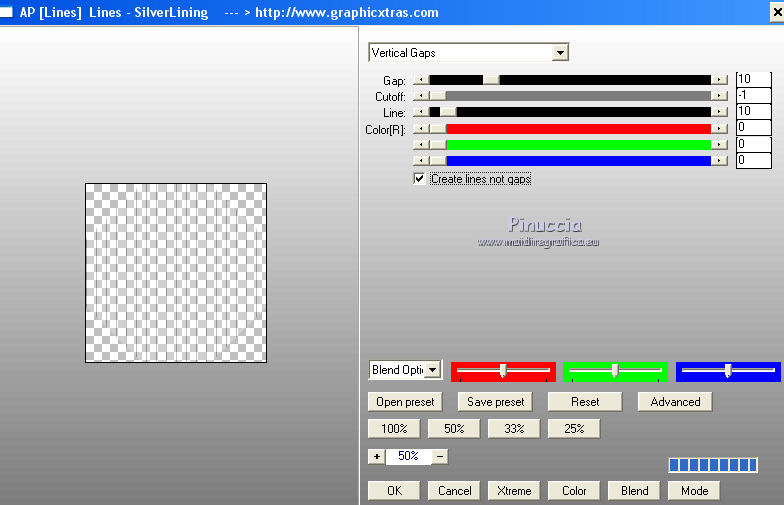
Task: Expand the Blend Options dropdown
Action: tap(433, 370)
